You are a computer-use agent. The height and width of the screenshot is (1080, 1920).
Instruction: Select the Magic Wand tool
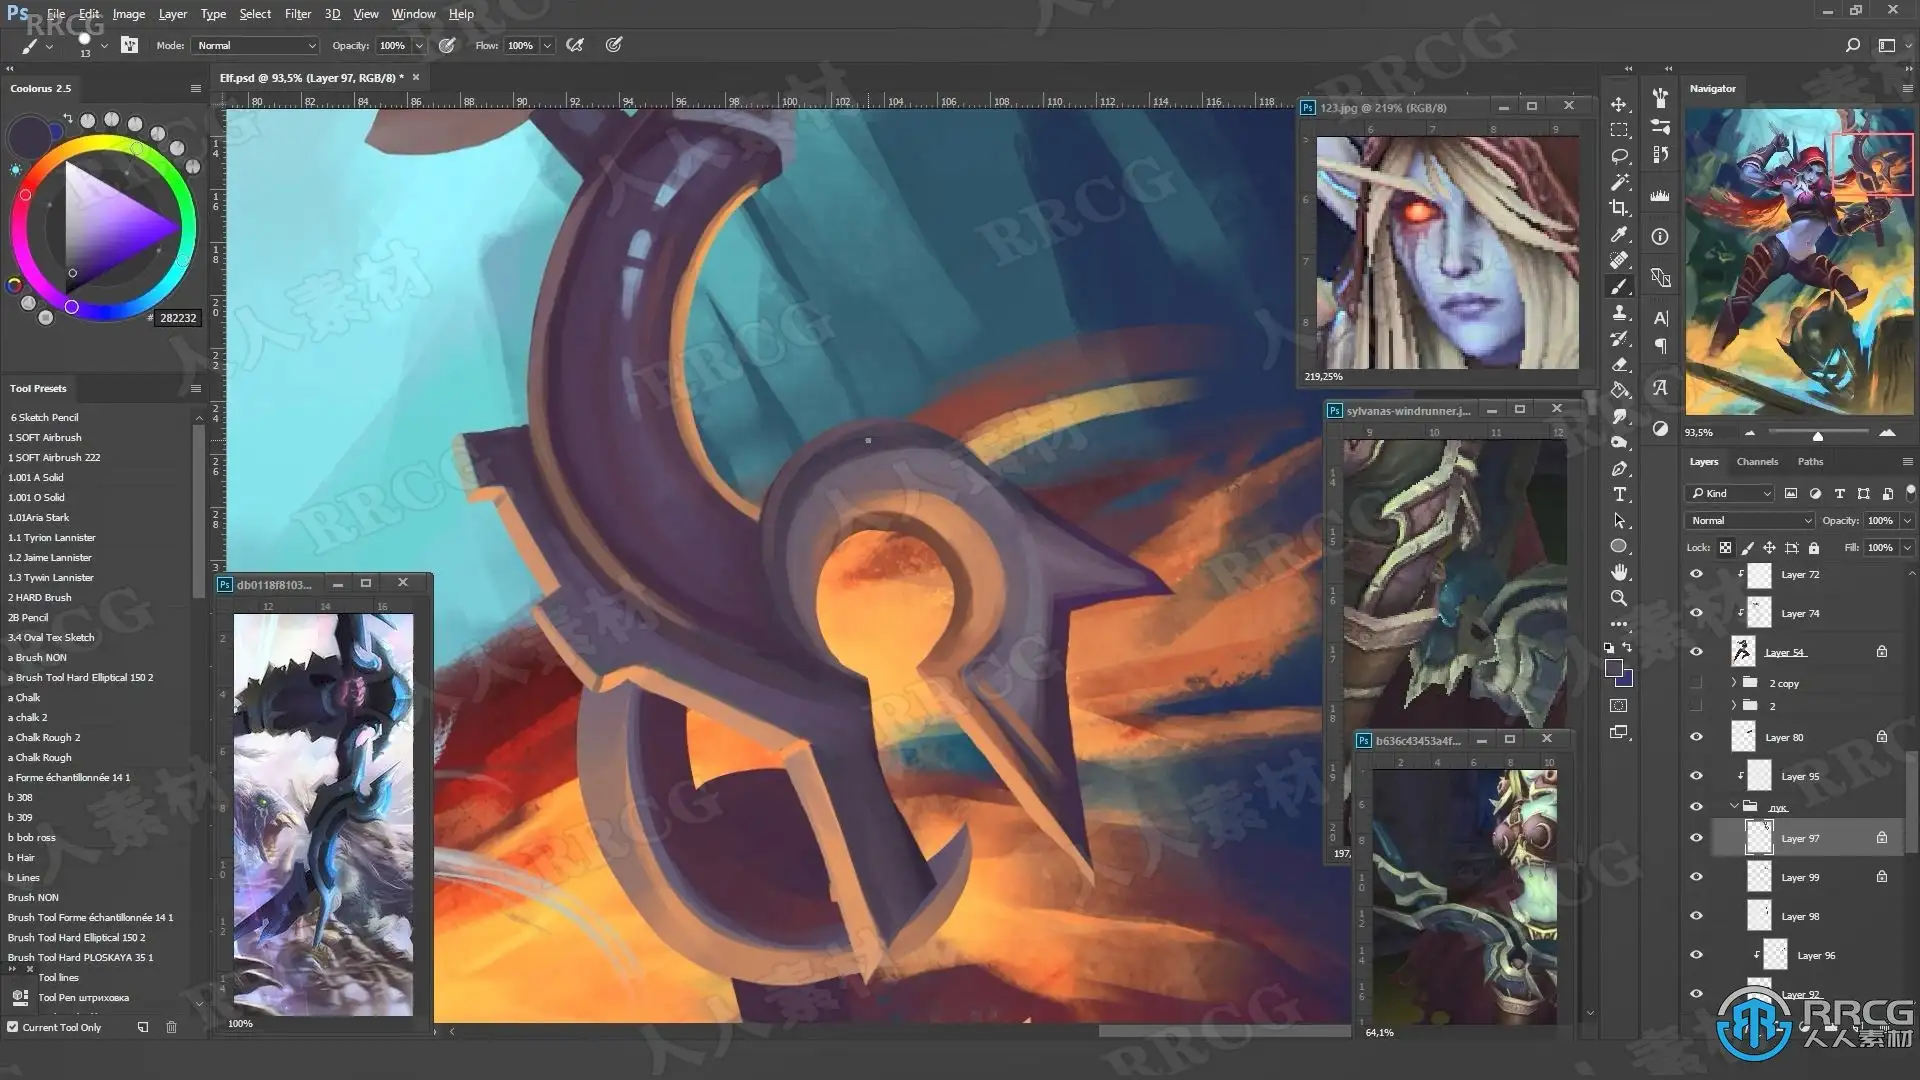pos(1619,183)
